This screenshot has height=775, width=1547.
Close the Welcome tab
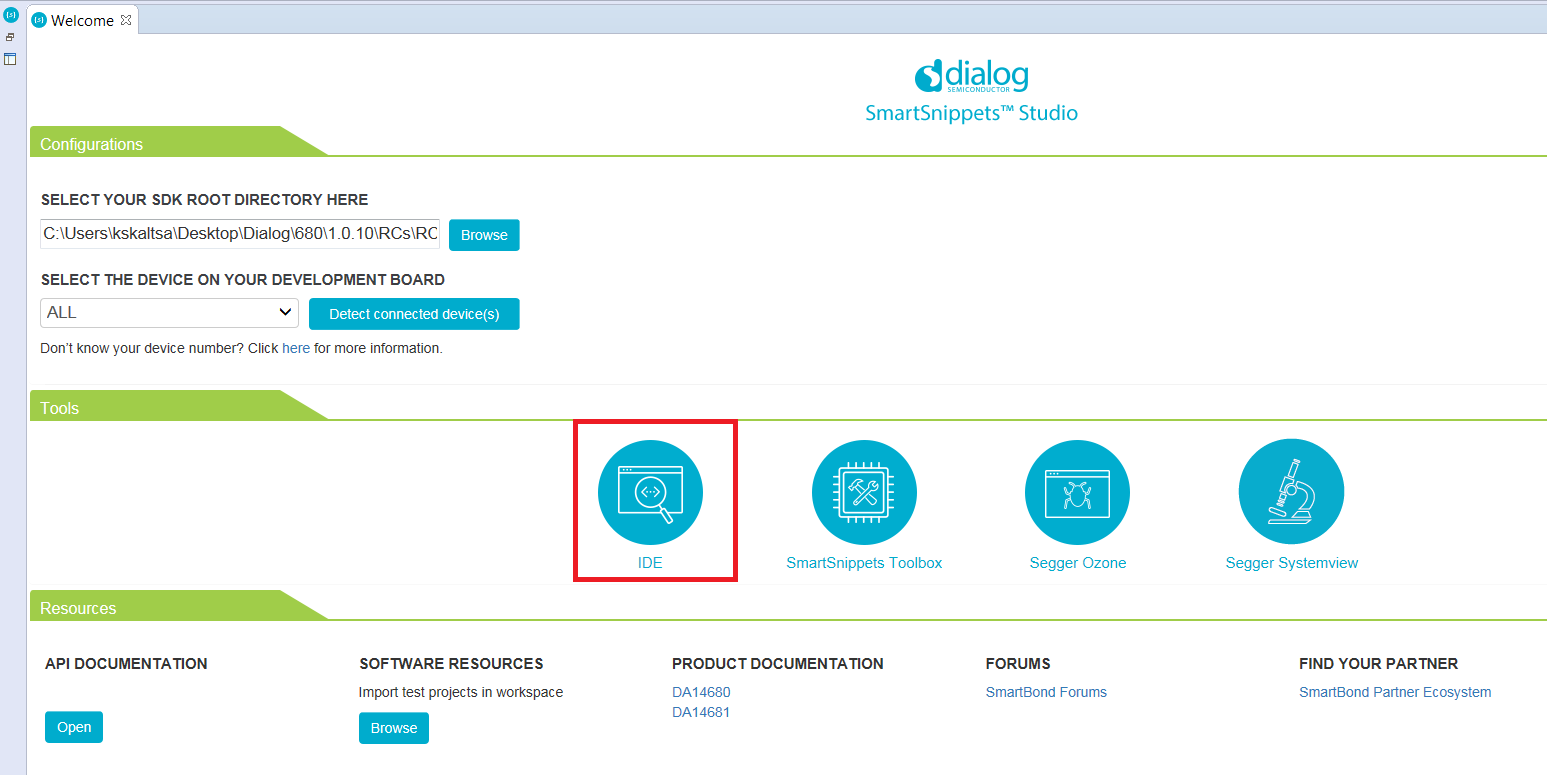[x=126, y=20]
